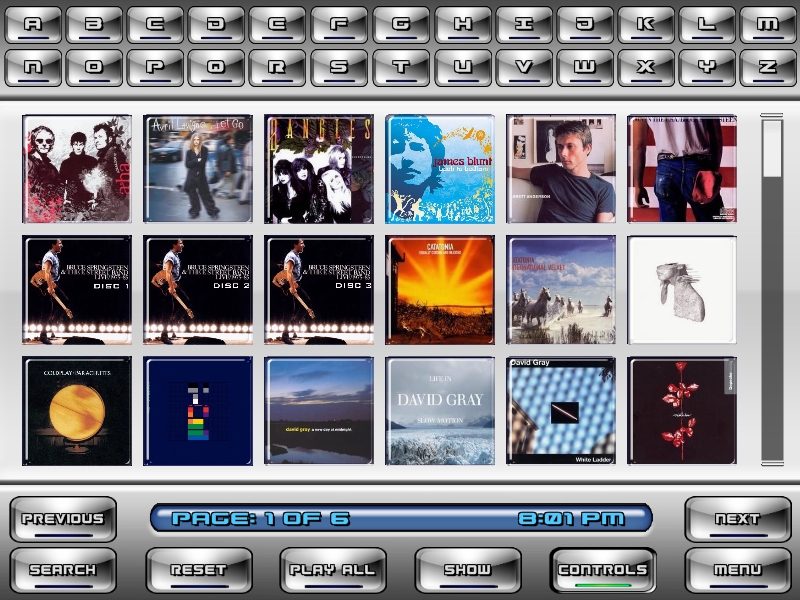Jump to letter R albums

(278, 67)
